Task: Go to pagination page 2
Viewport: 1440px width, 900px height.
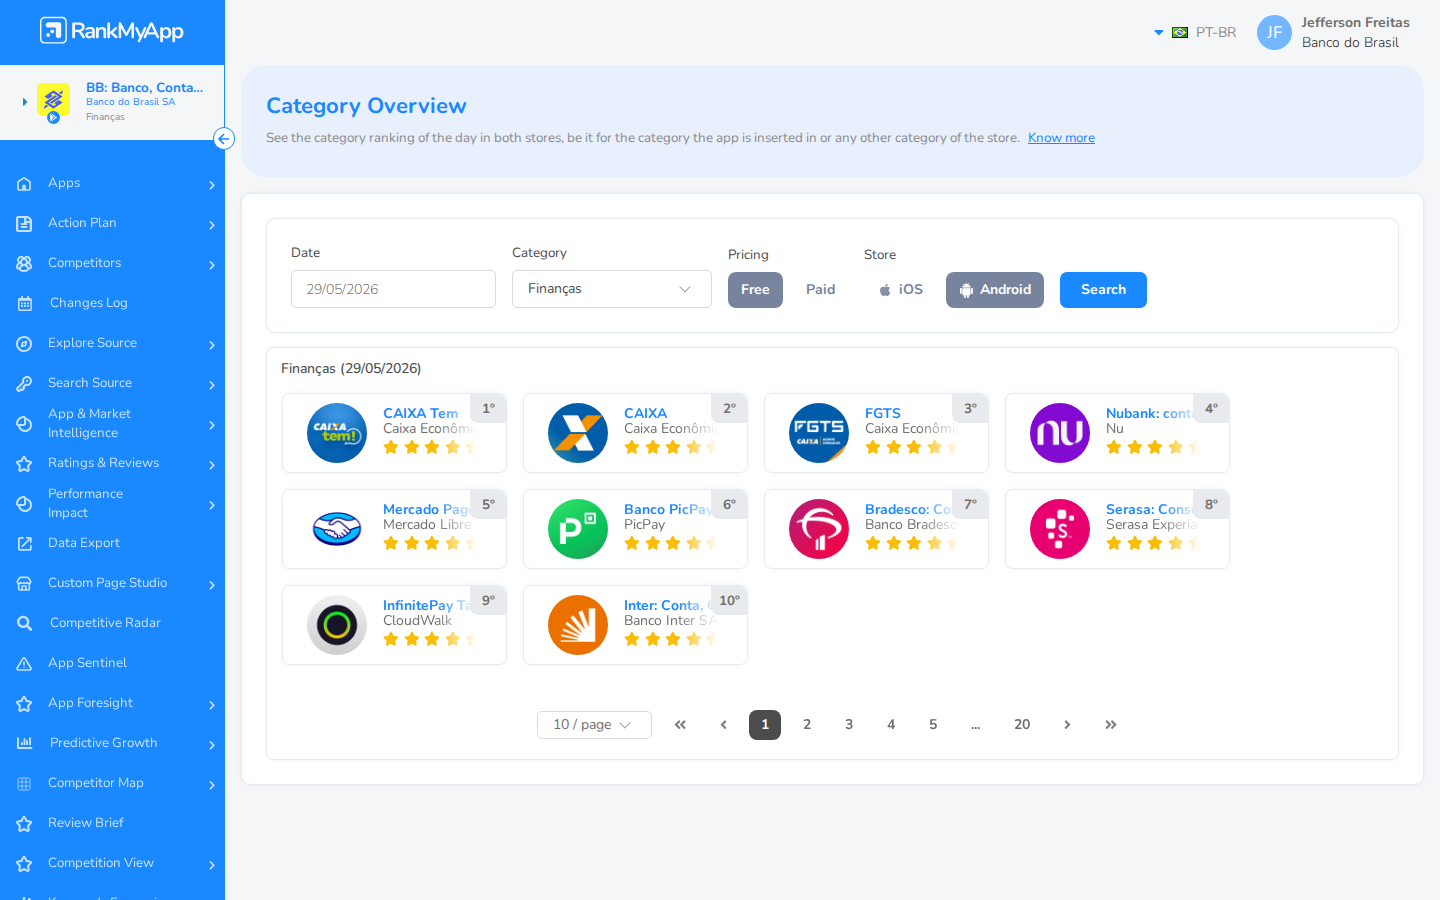Action: point(807,725)
